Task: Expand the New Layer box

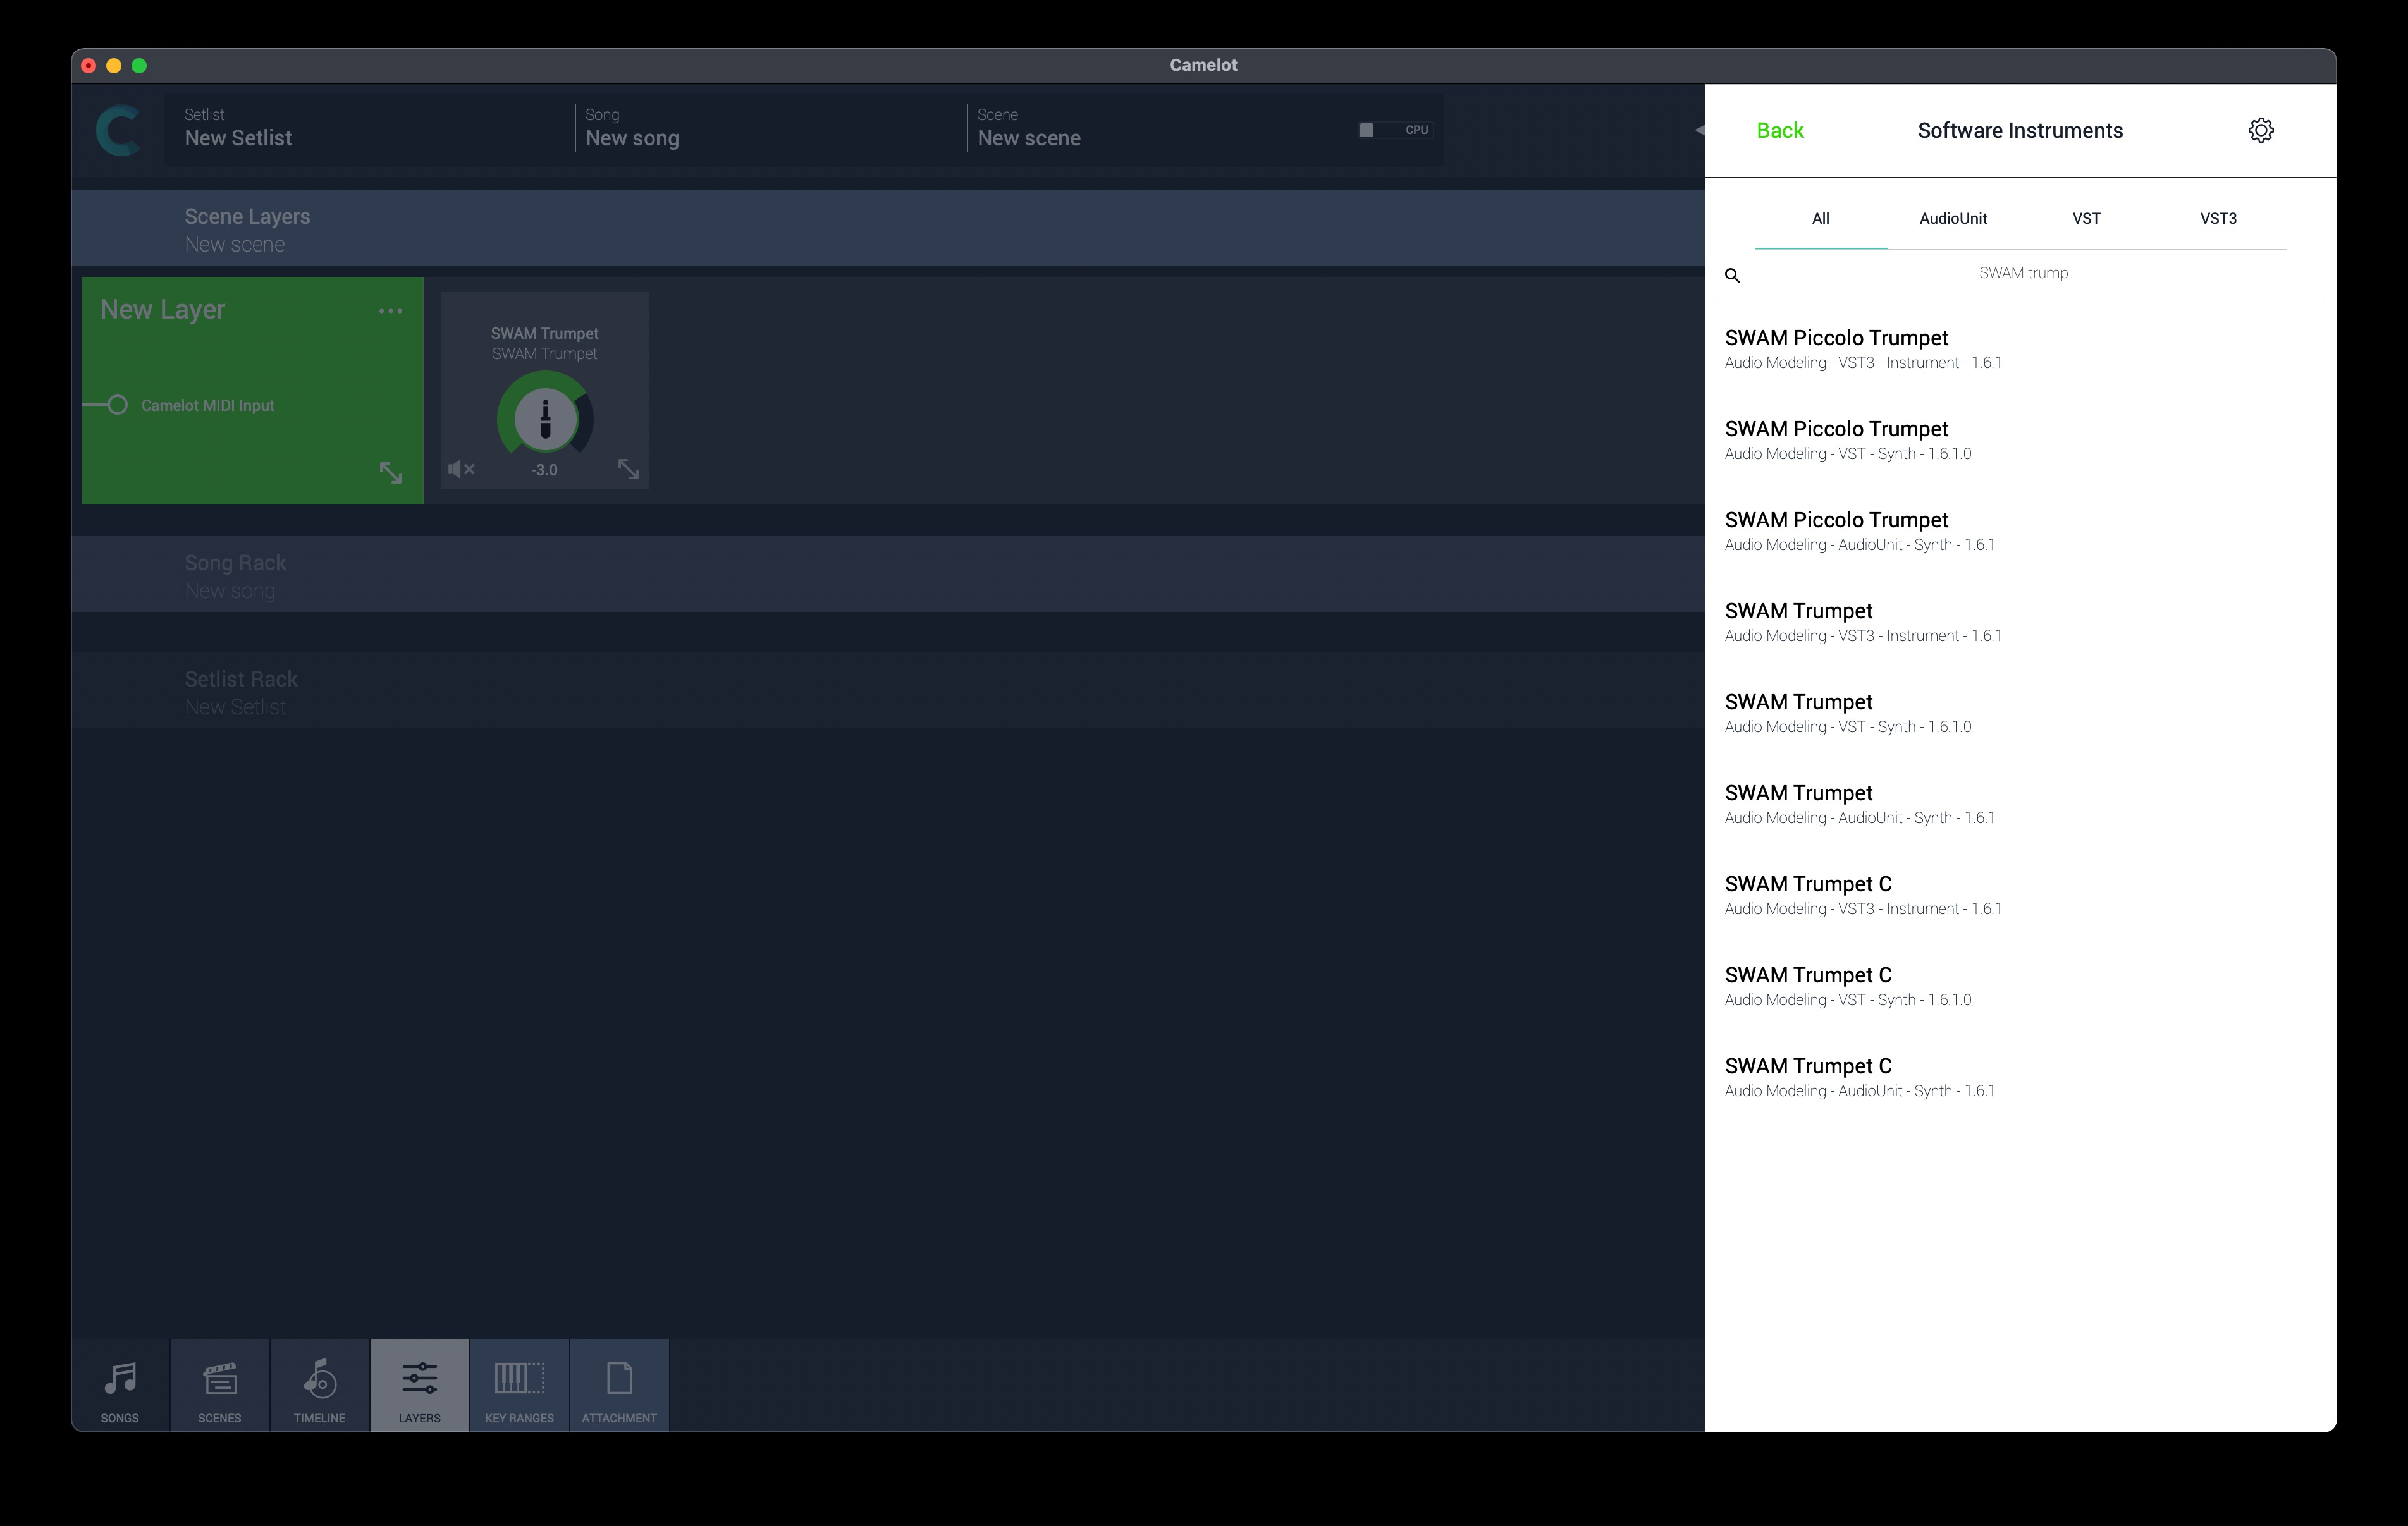Action: (391, 473)
